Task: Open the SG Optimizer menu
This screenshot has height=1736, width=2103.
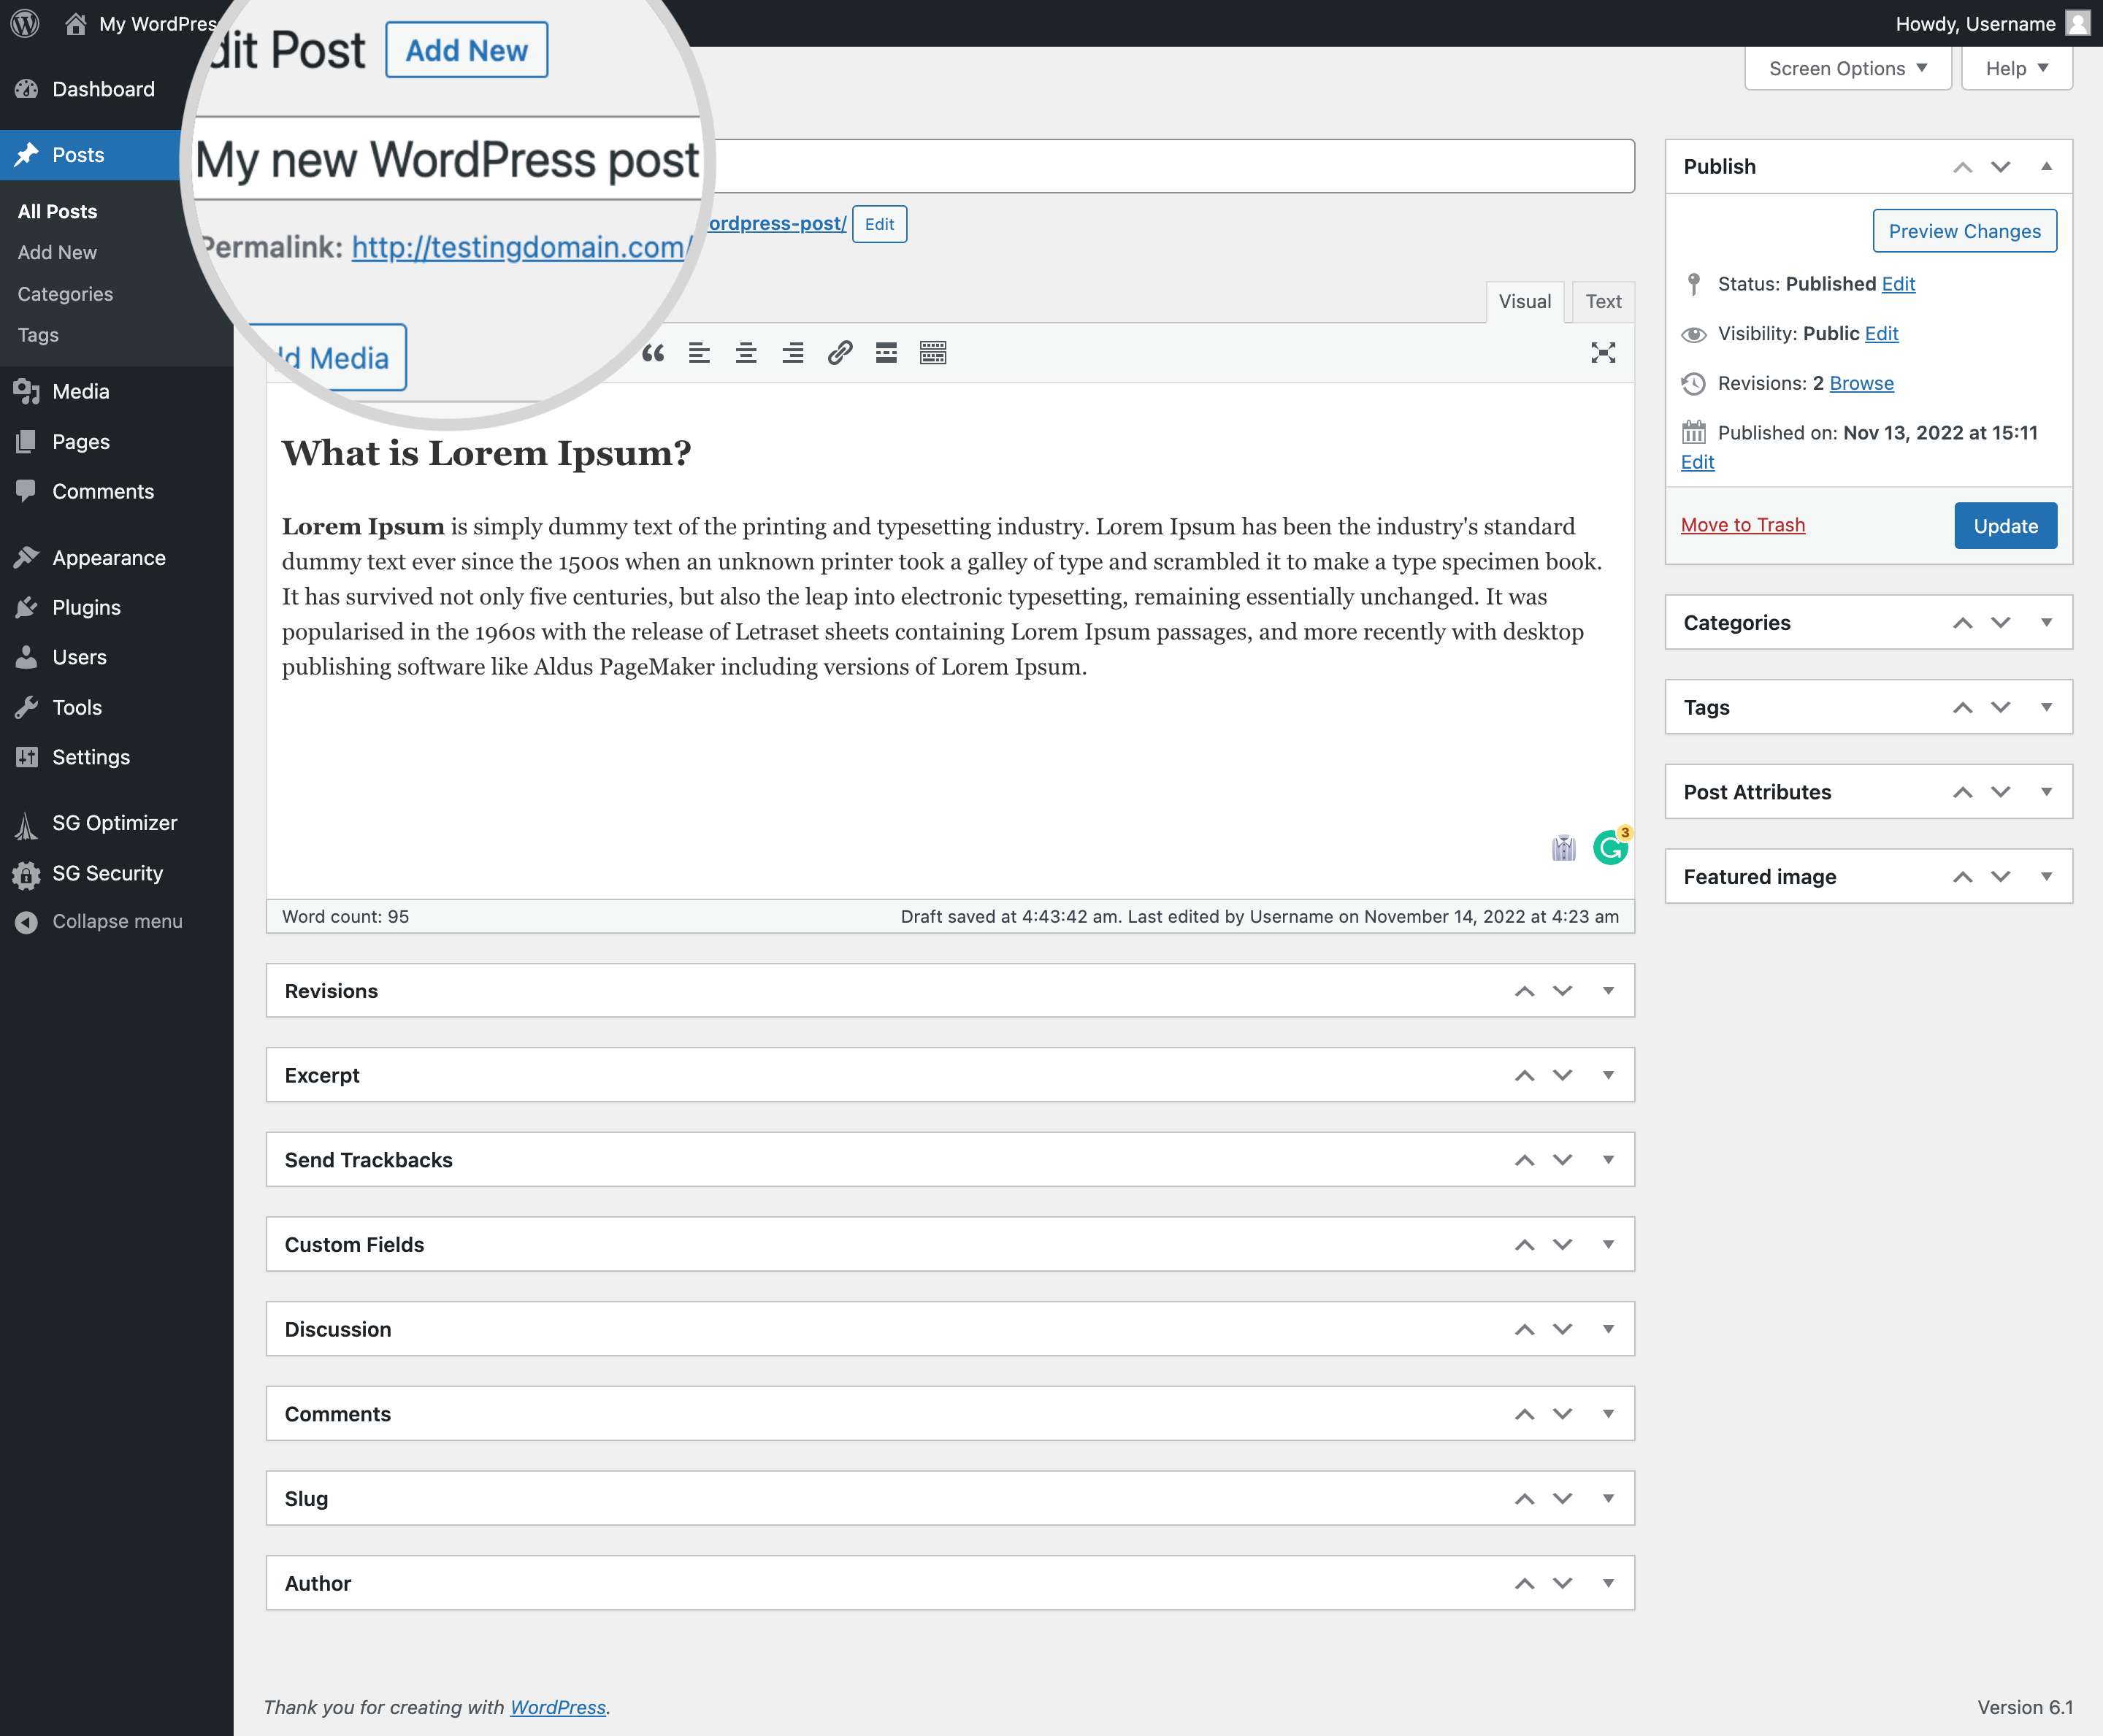Action: (x=116, y=823)
